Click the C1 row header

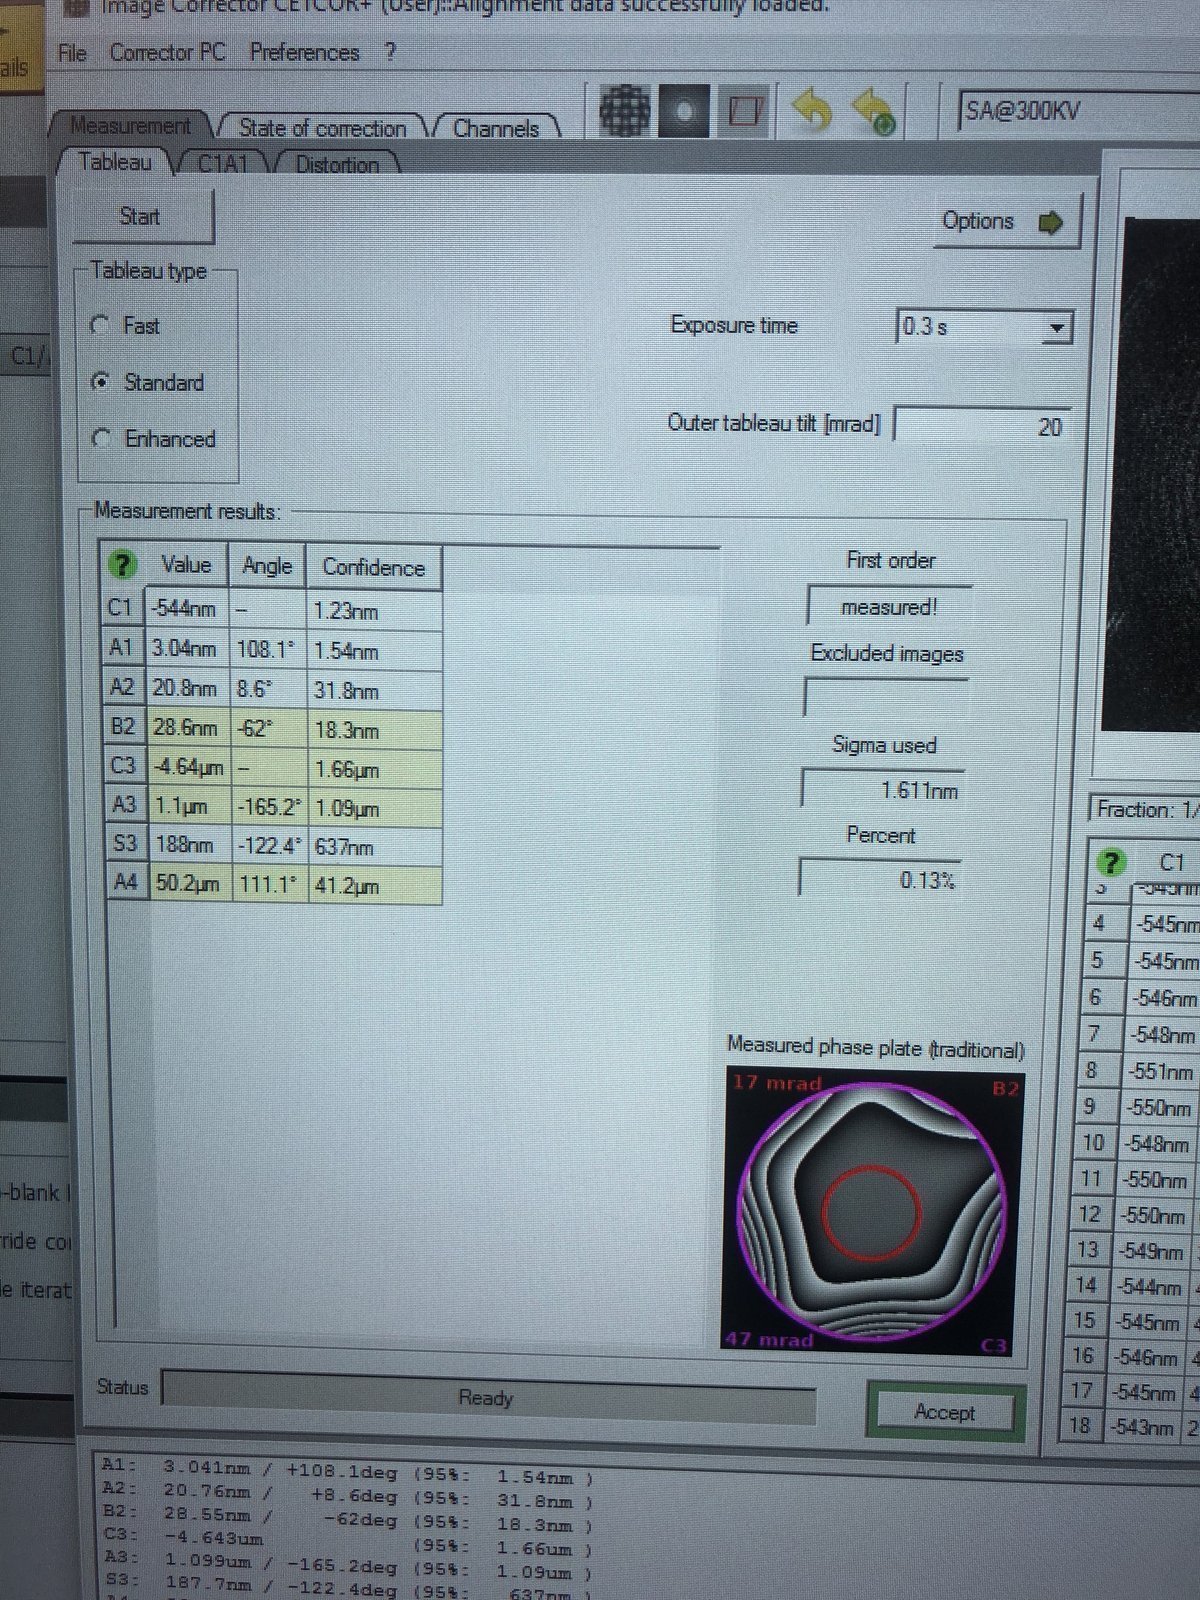[121, 608]
